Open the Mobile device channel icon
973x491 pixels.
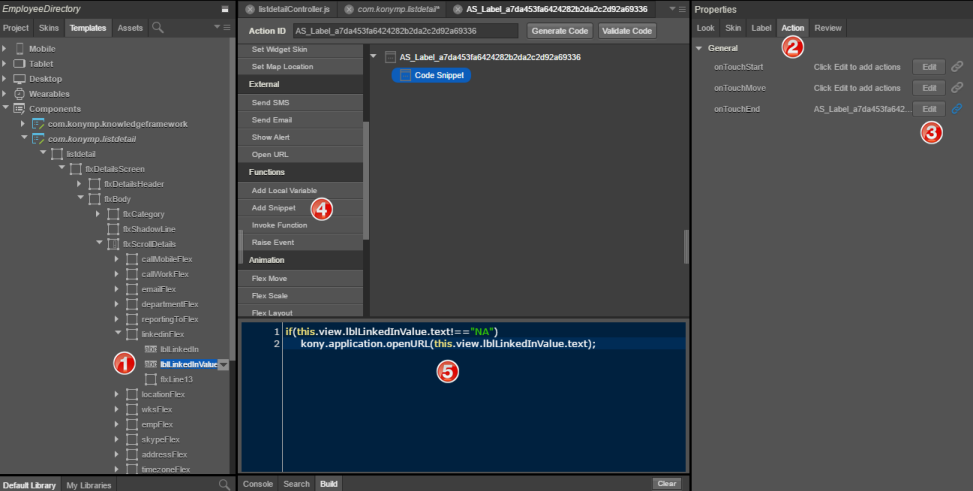(x=20, y=48)
